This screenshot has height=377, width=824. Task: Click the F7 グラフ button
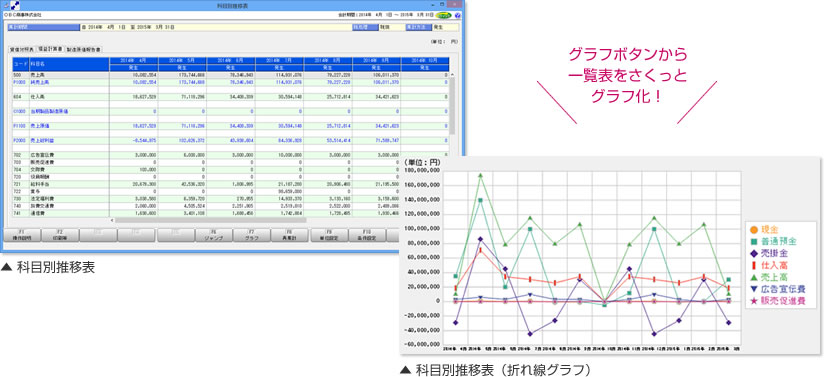tap(251, 235)
